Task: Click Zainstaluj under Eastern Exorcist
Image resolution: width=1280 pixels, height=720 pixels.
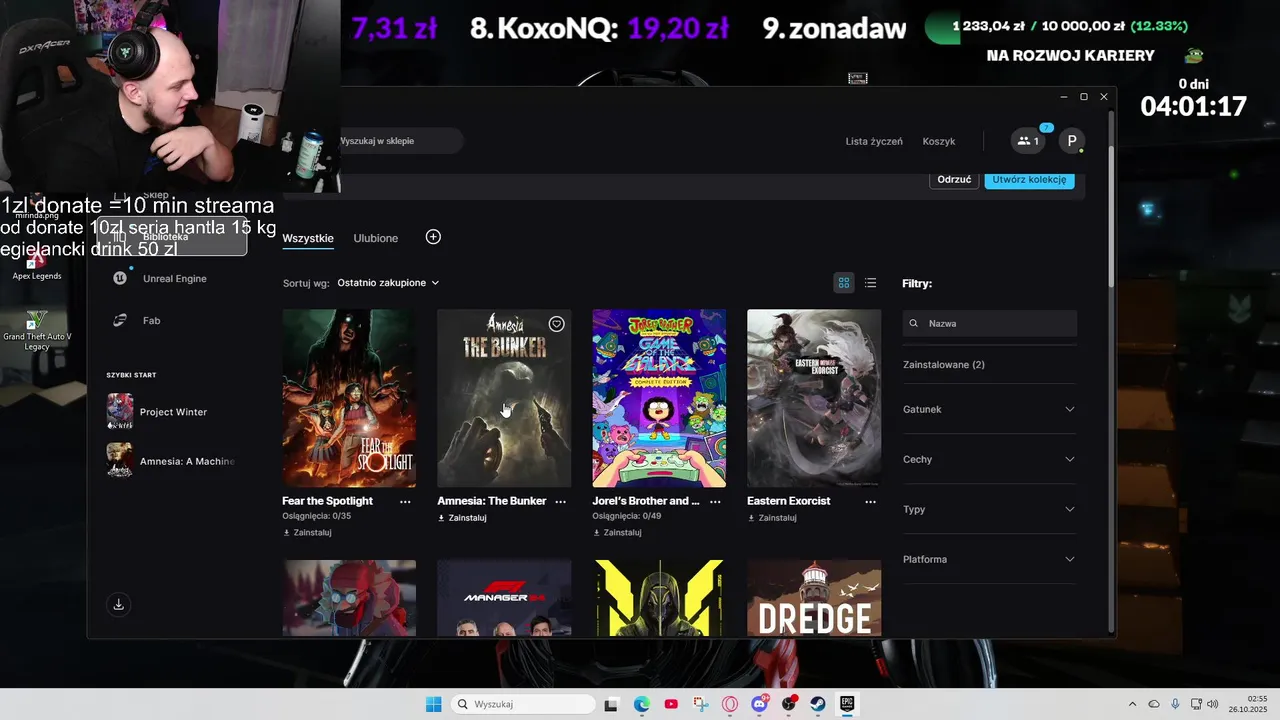Action: [772, 518]
